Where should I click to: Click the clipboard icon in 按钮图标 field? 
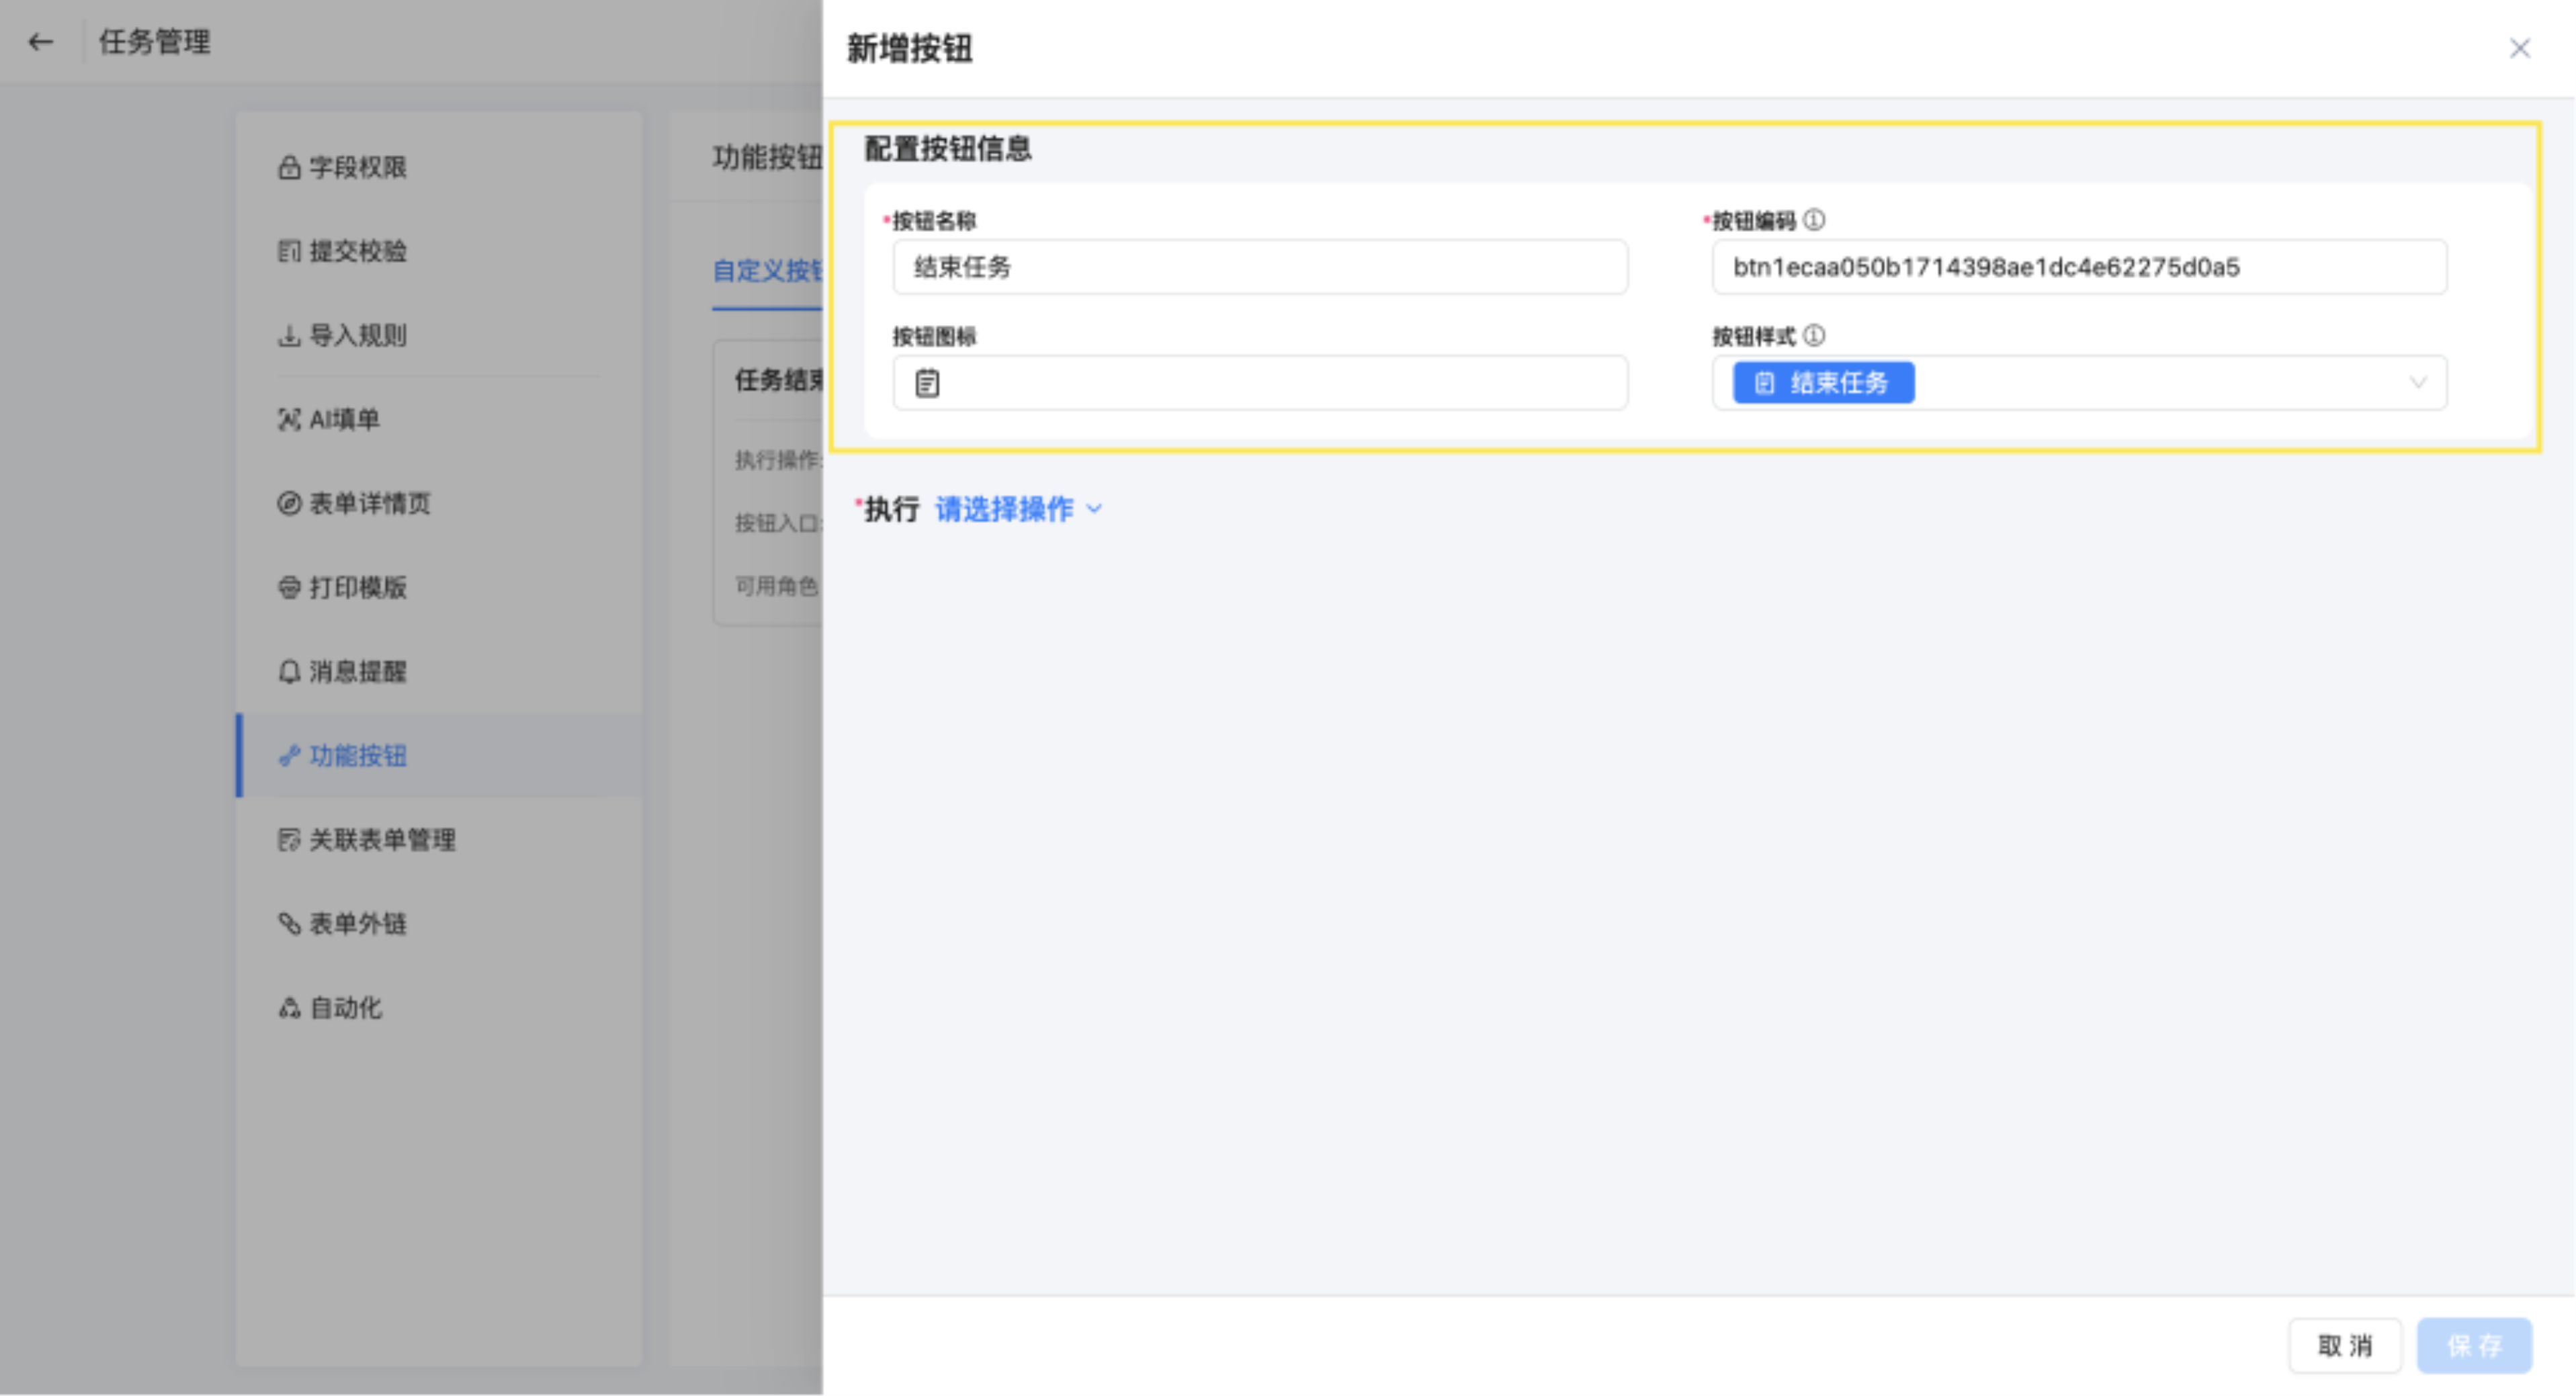927,383
